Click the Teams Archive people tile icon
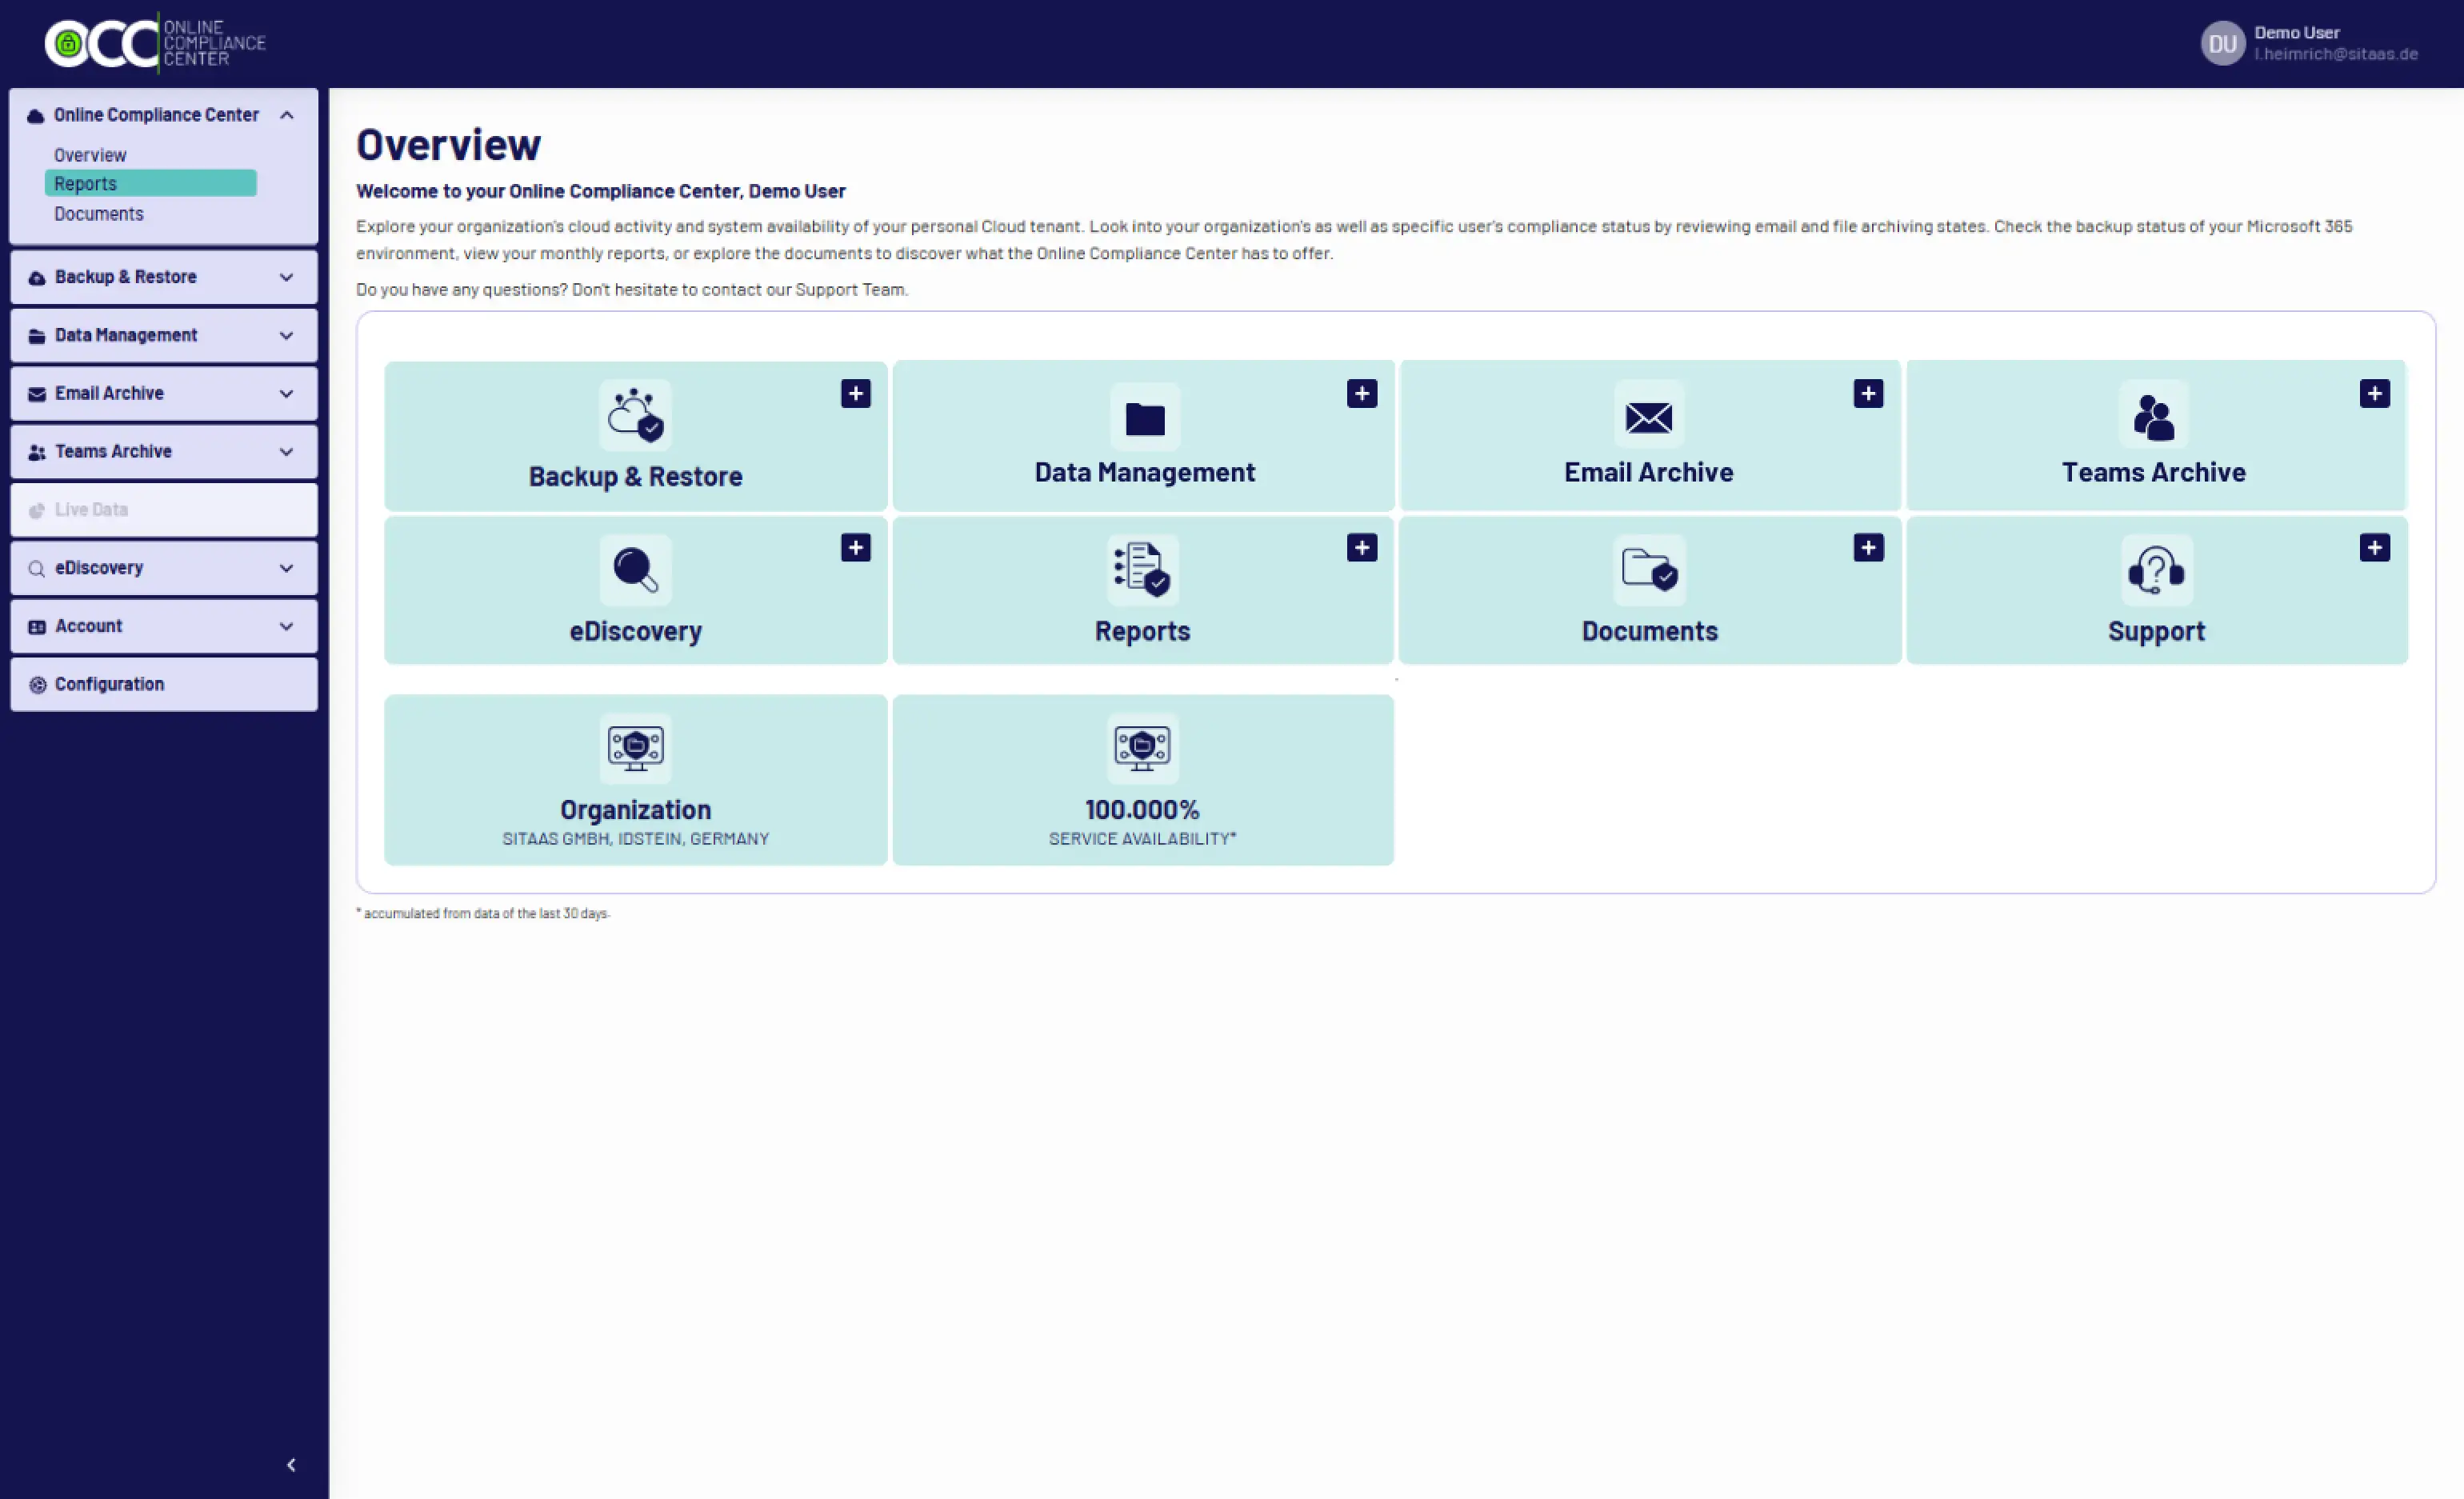The width and height of the screenshot is (2464, 1499). [2153, 415]
